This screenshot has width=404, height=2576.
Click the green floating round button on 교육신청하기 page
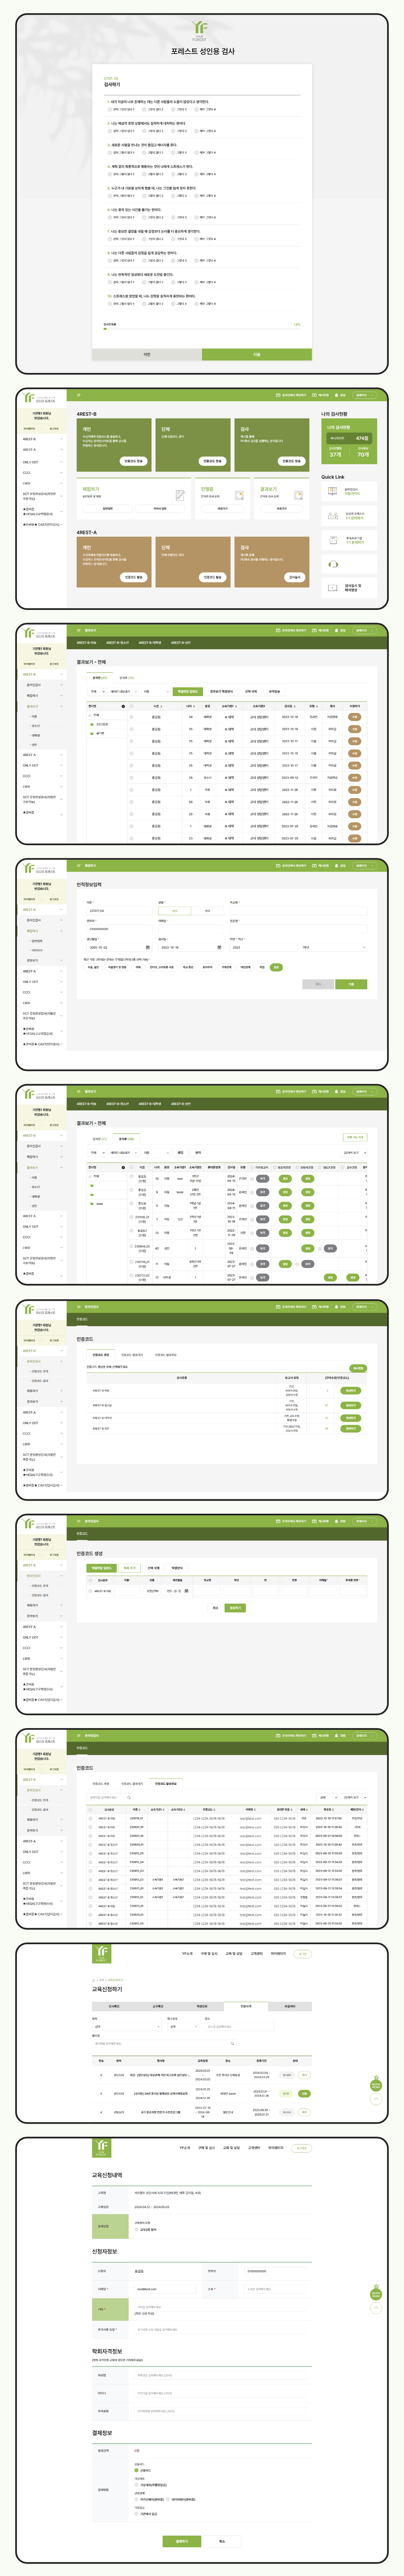[x=376, y=2085]
